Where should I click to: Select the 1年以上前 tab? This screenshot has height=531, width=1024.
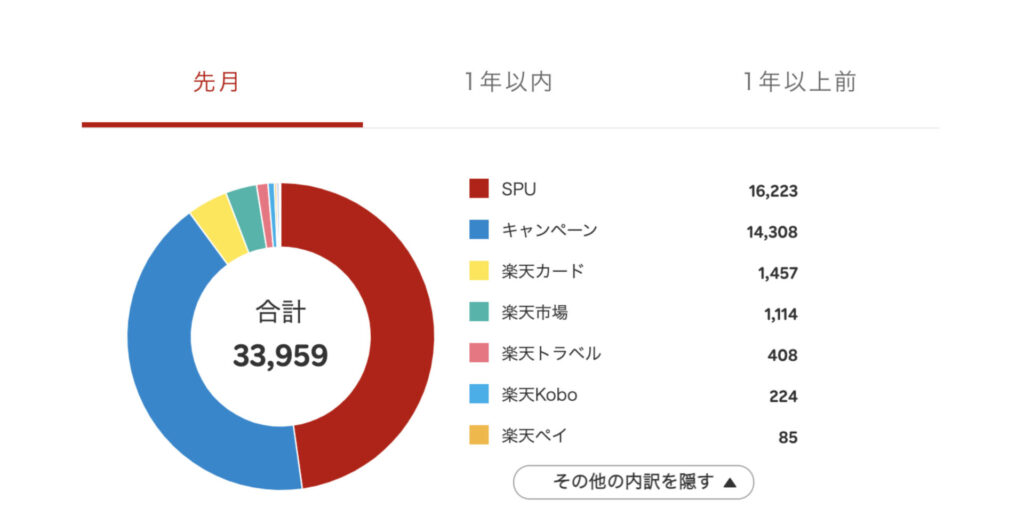(799, 83)
